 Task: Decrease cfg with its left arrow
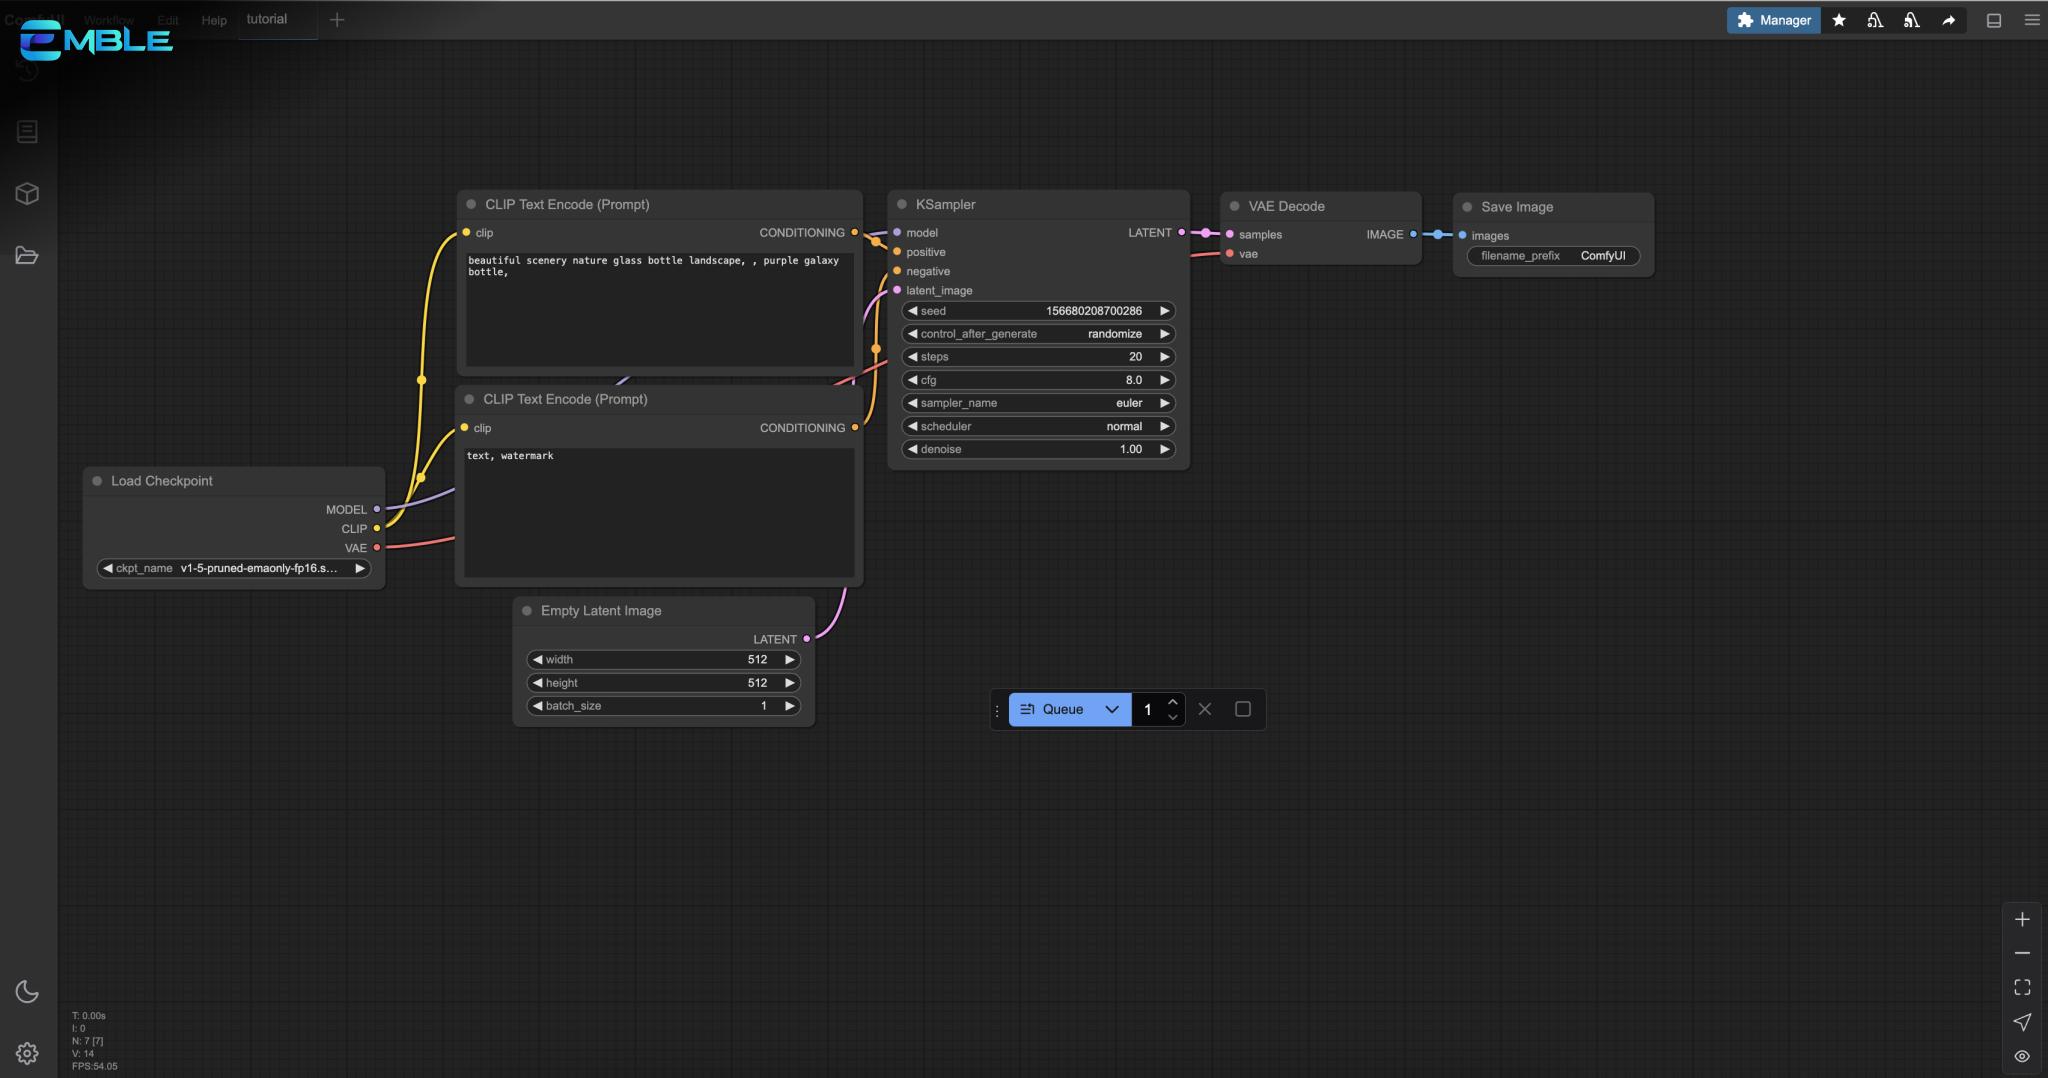(x=912, y=380)
